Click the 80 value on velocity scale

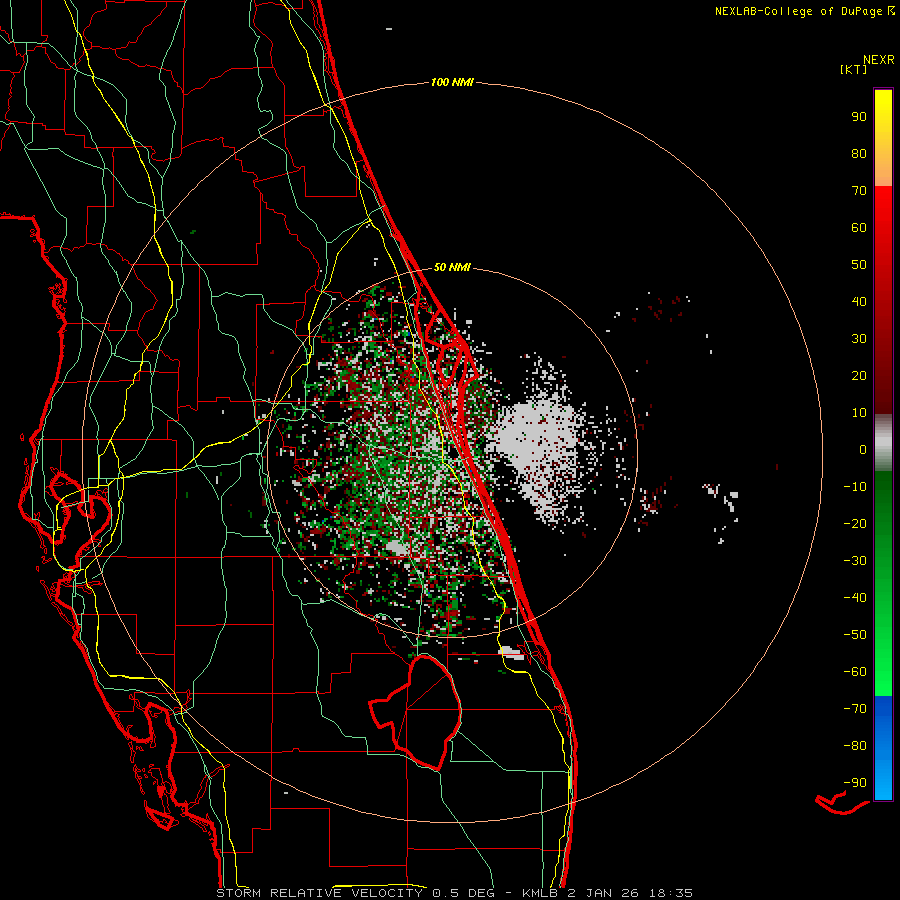859,153
